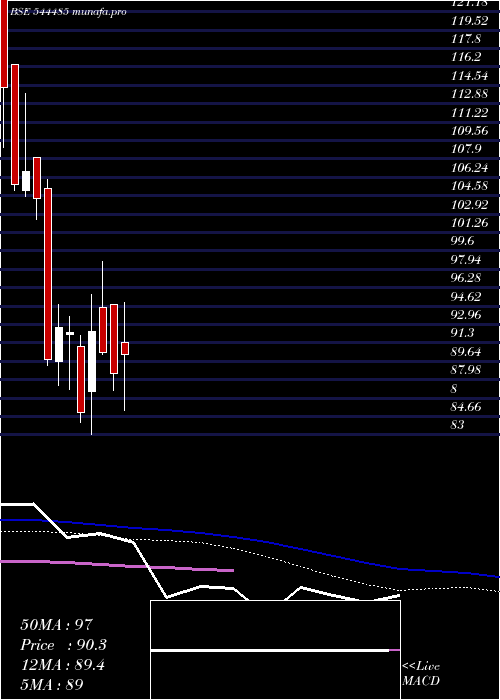Select the 119.52 price axis label
500x700 pixels.
(469, 21)
